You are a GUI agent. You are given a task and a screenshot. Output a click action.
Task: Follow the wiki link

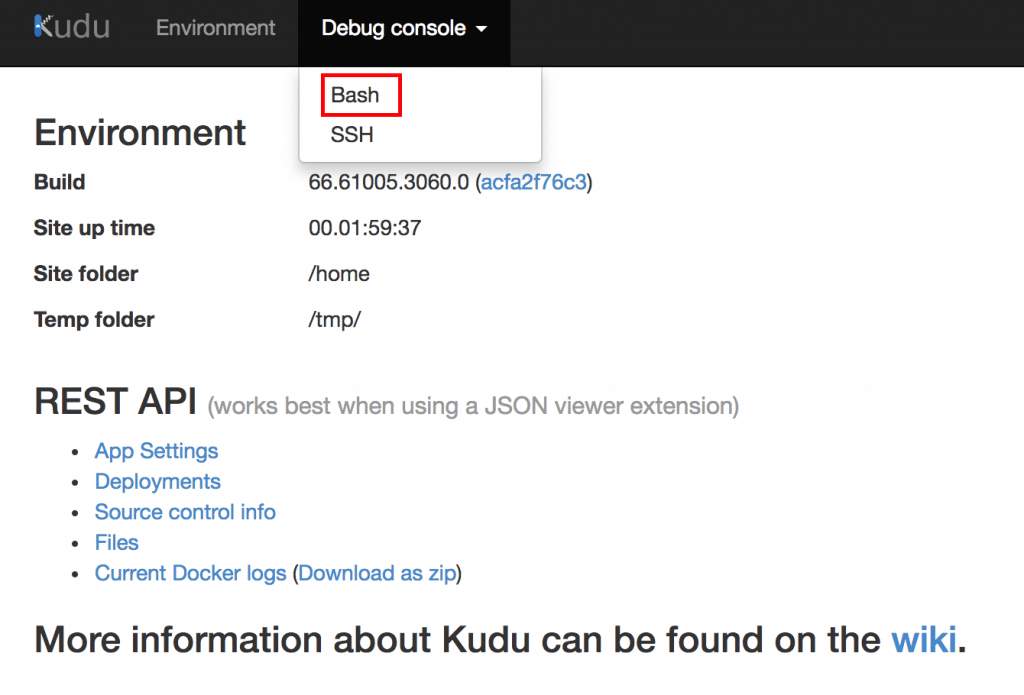pos(924,639)
